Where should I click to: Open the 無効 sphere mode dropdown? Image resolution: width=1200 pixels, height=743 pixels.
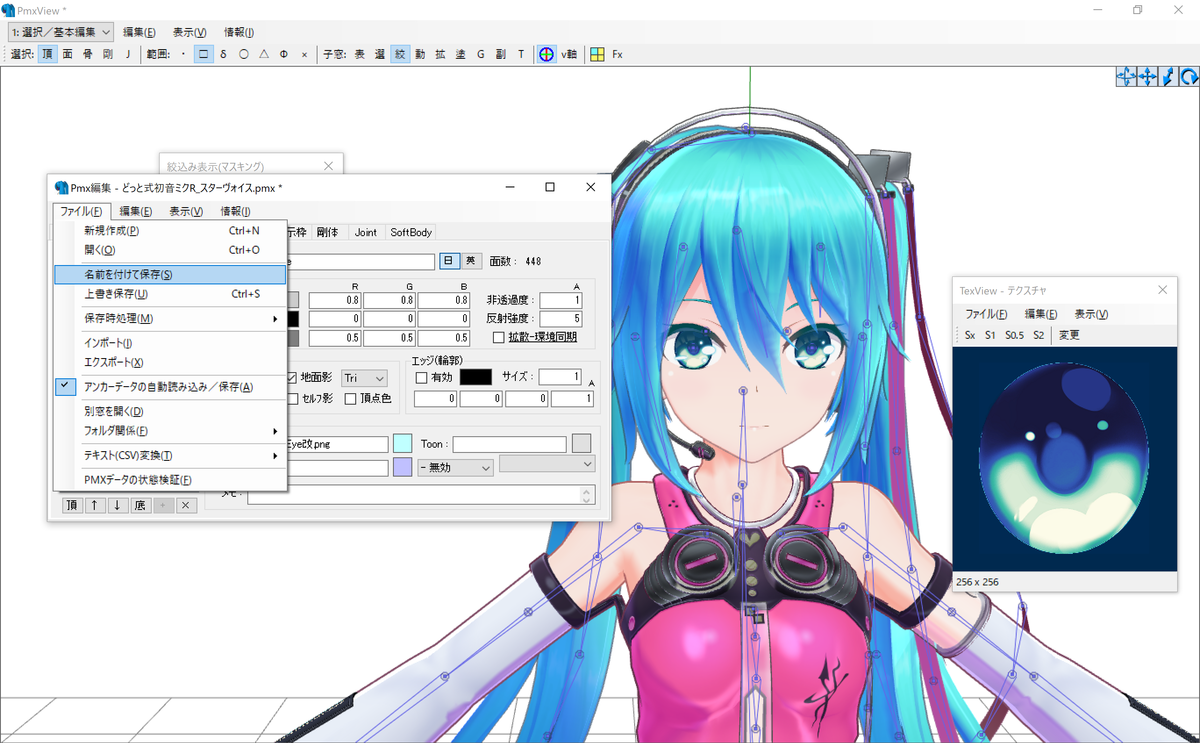point(456,467)
